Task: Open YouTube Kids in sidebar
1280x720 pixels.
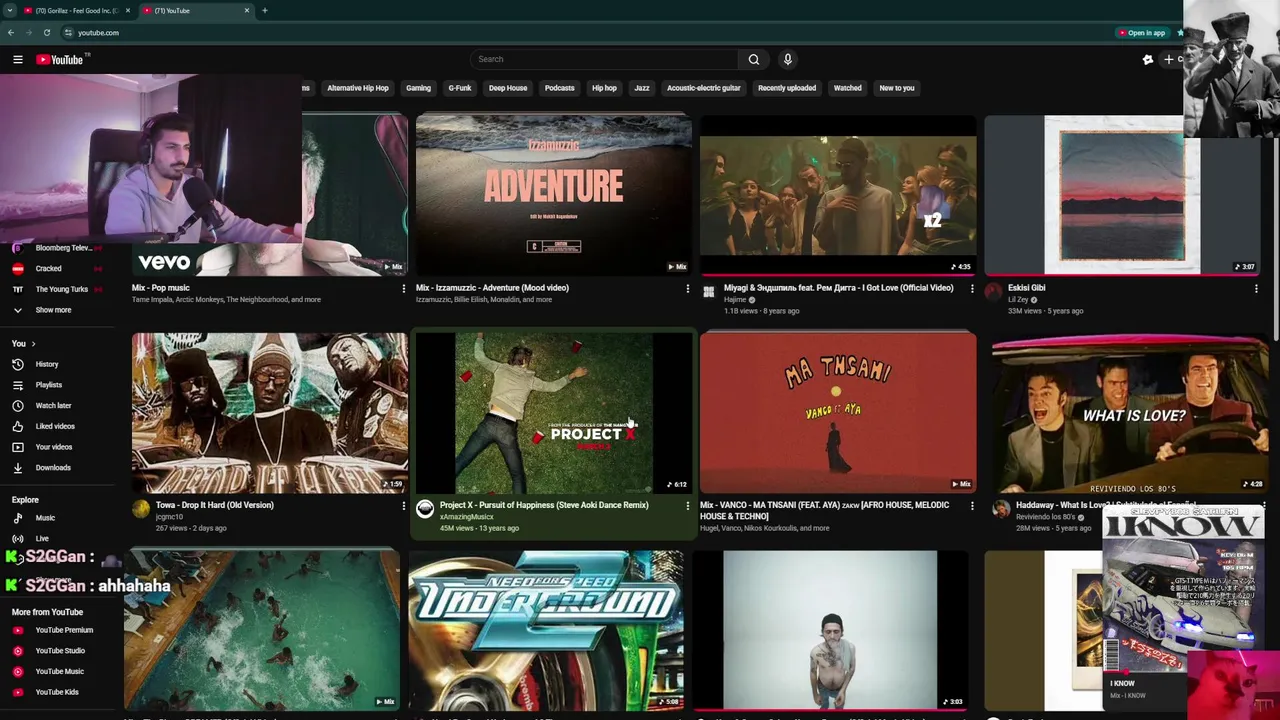Action: (x=57, y=692)
